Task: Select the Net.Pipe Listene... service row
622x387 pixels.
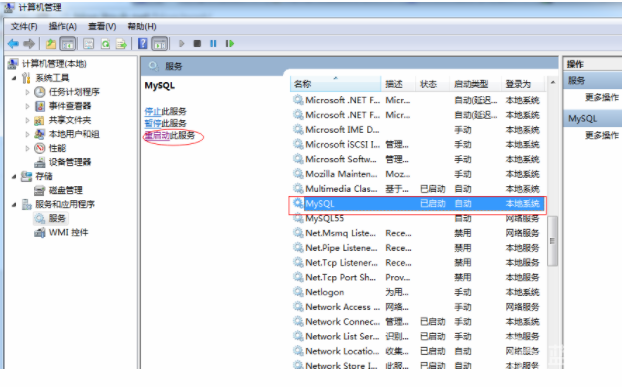Action: coord(417,248)
